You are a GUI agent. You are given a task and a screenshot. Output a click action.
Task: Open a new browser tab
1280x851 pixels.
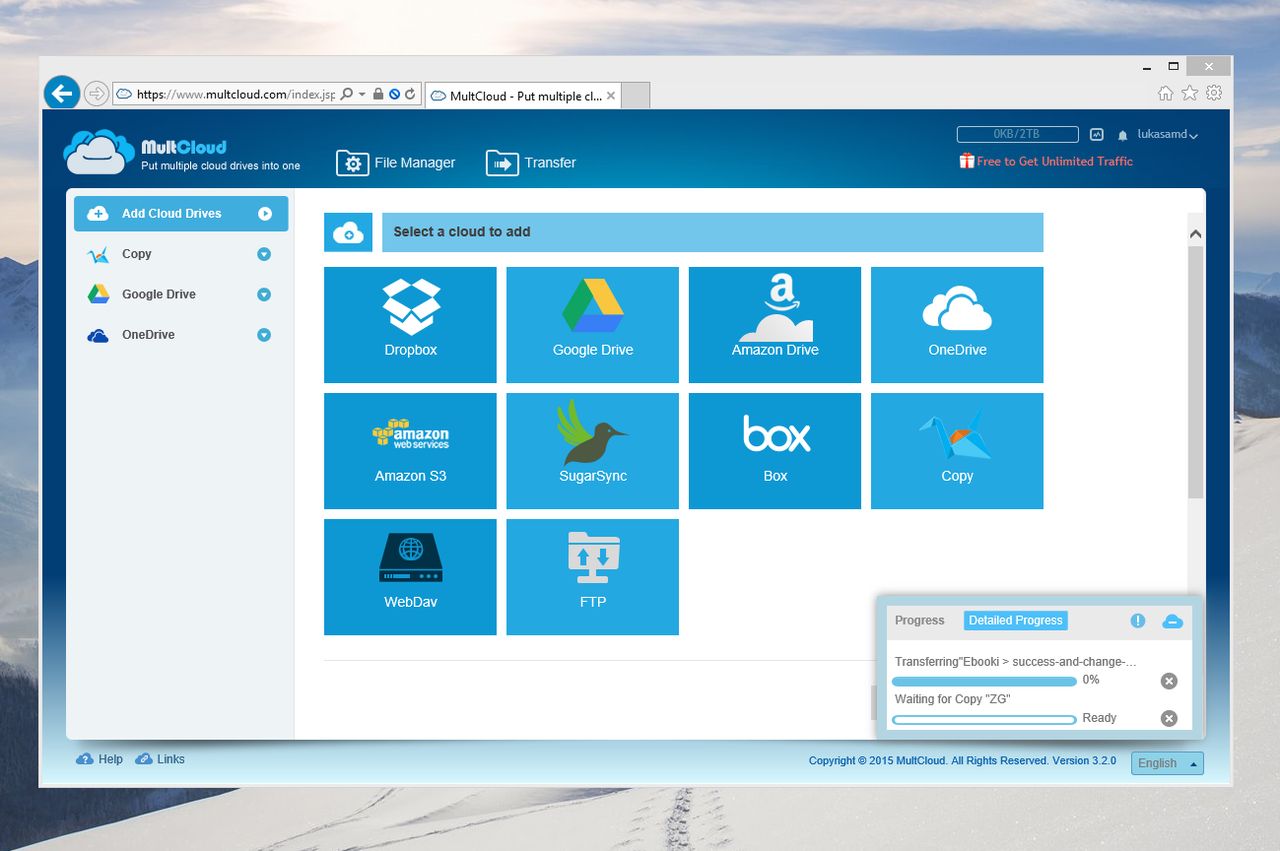tap(637, 96)
